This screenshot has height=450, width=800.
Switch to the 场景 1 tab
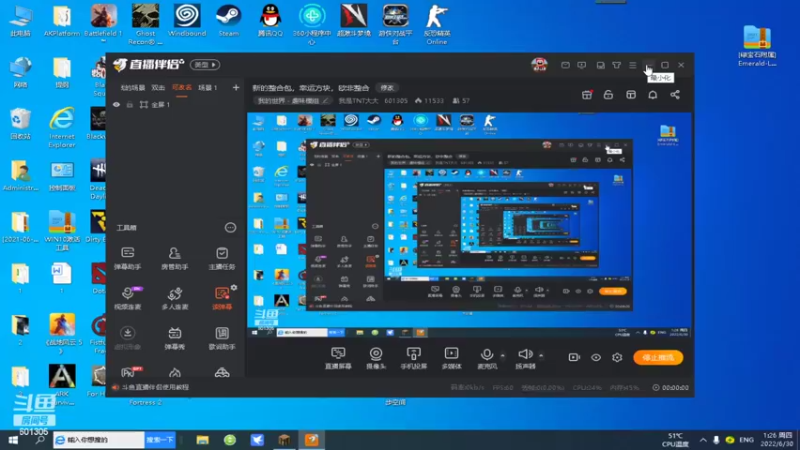click(208, 88)
